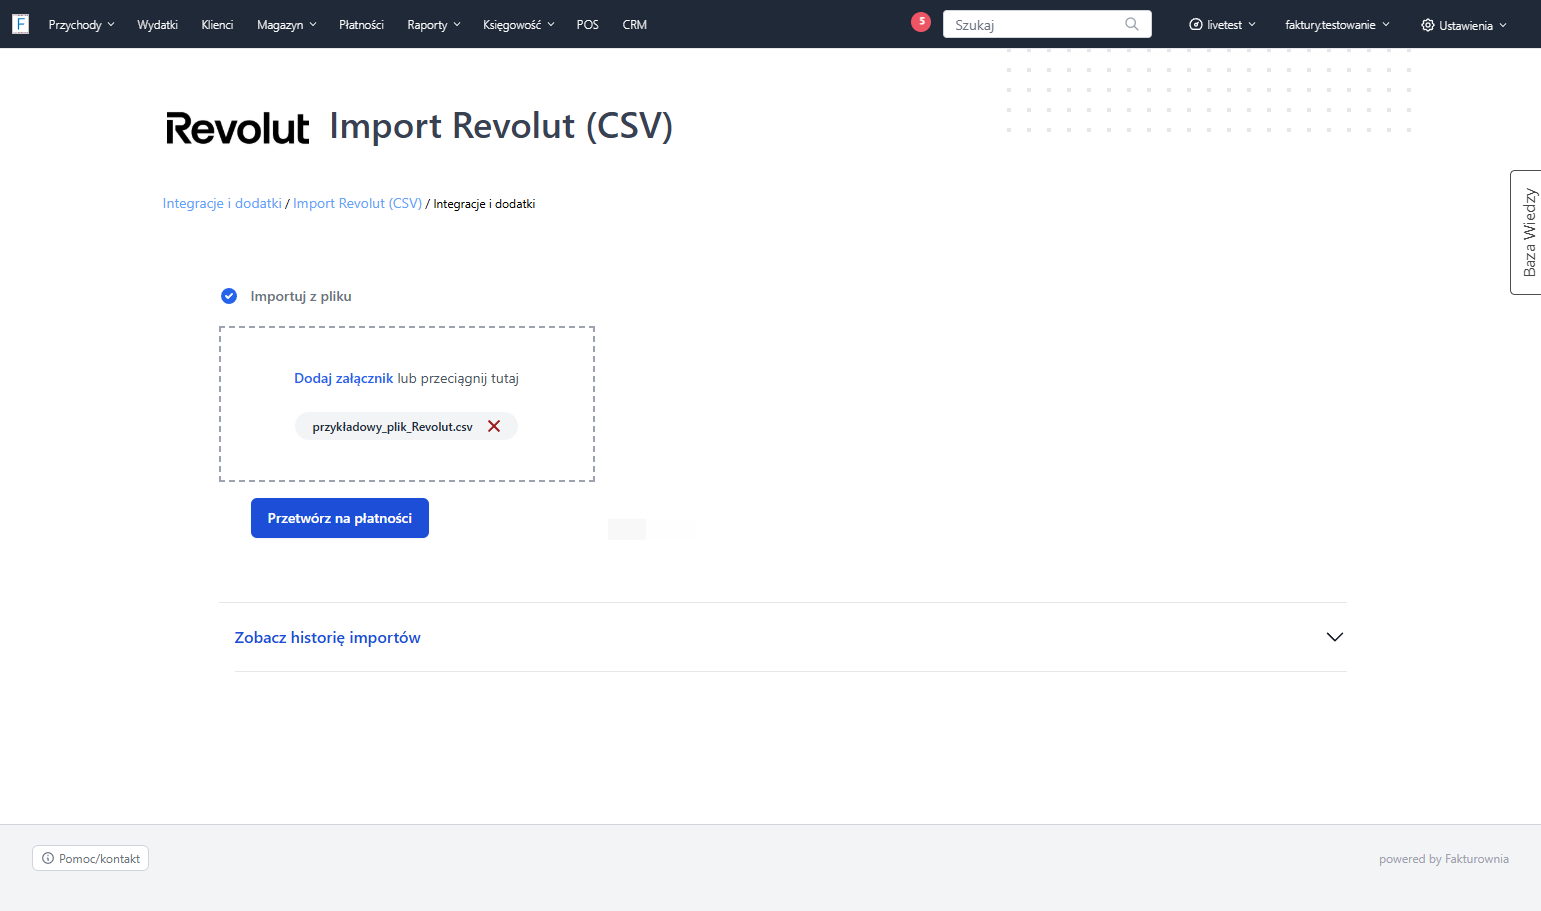The height and width of the screenshot is (911, 1541).
Task: Open the CRM menu item
Action: point(634,25)
